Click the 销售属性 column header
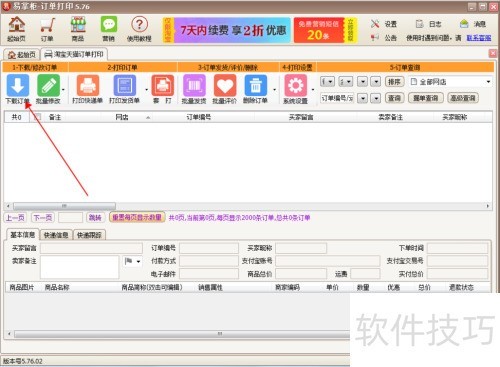The height and width of the screenshot is (367, 500). tap(210, 287)
